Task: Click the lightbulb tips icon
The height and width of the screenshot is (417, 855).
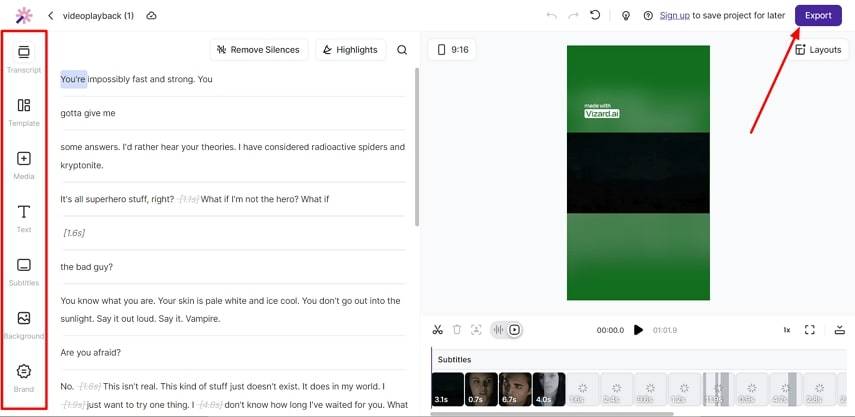Action: coord(626,16)
